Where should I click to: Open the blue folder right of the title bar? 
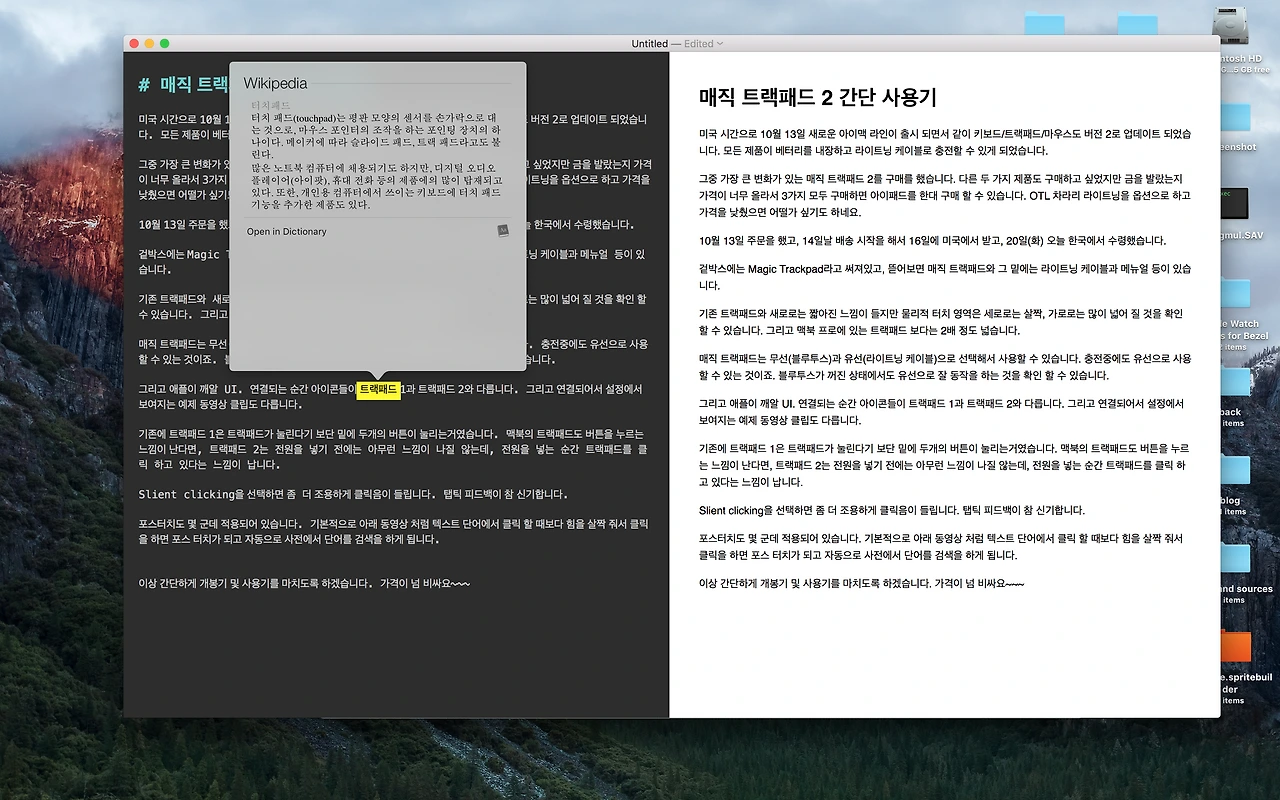[x=1137, y=20]
